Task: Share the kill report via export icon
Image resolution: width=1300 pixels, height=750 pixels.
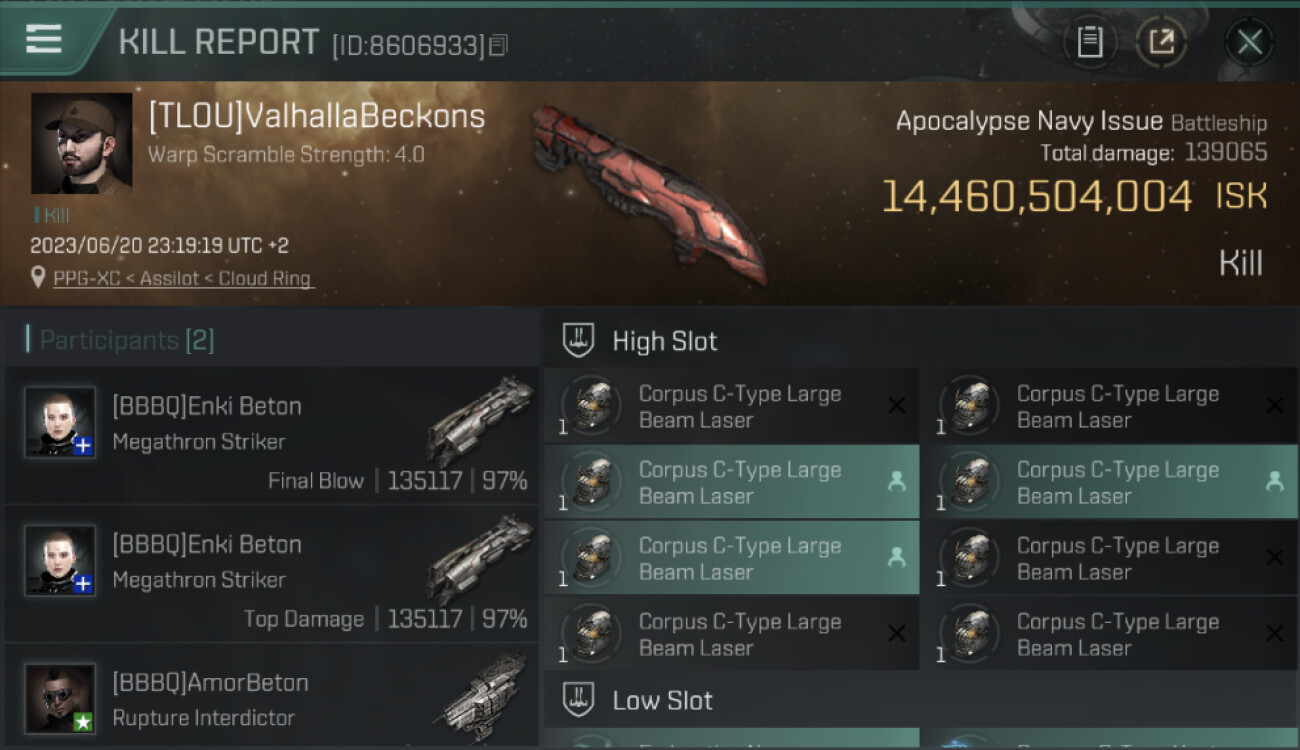Action: click(1161, 42)
